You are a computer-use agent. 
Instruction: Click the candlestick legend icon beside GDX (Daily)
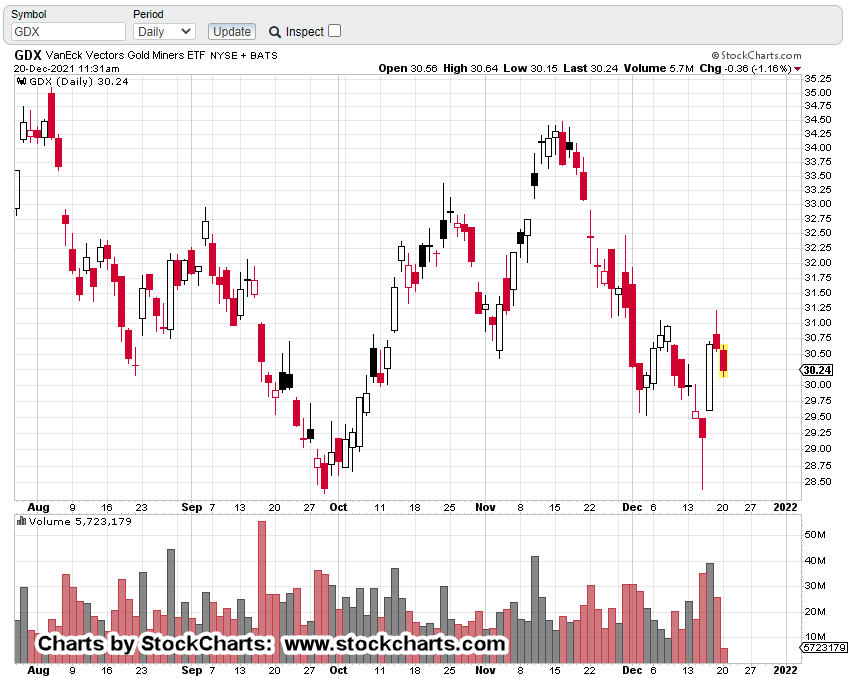tap(21, 83)
